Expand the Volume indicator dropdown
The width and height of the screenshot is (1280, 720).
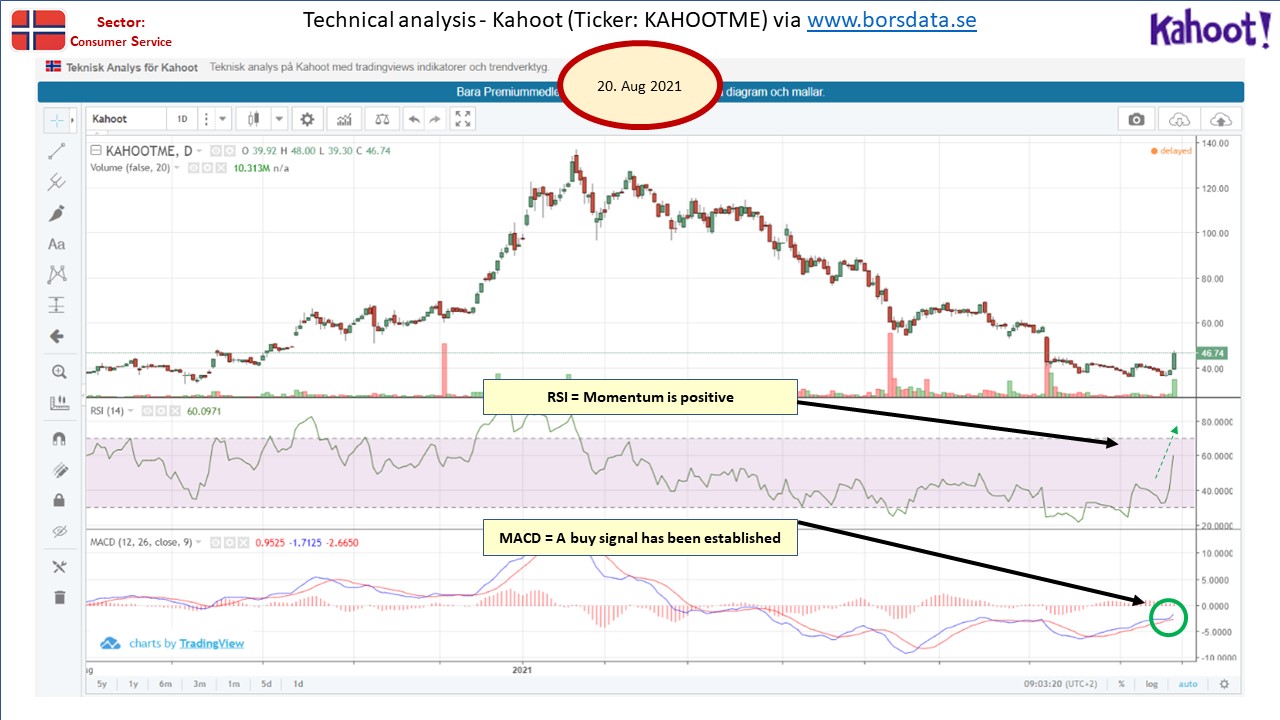[178, 168]
